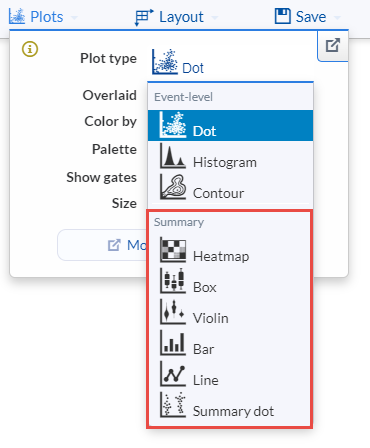370x448 pixels.
Task: Click the Contour lines icon
Action: click(173, 187)
